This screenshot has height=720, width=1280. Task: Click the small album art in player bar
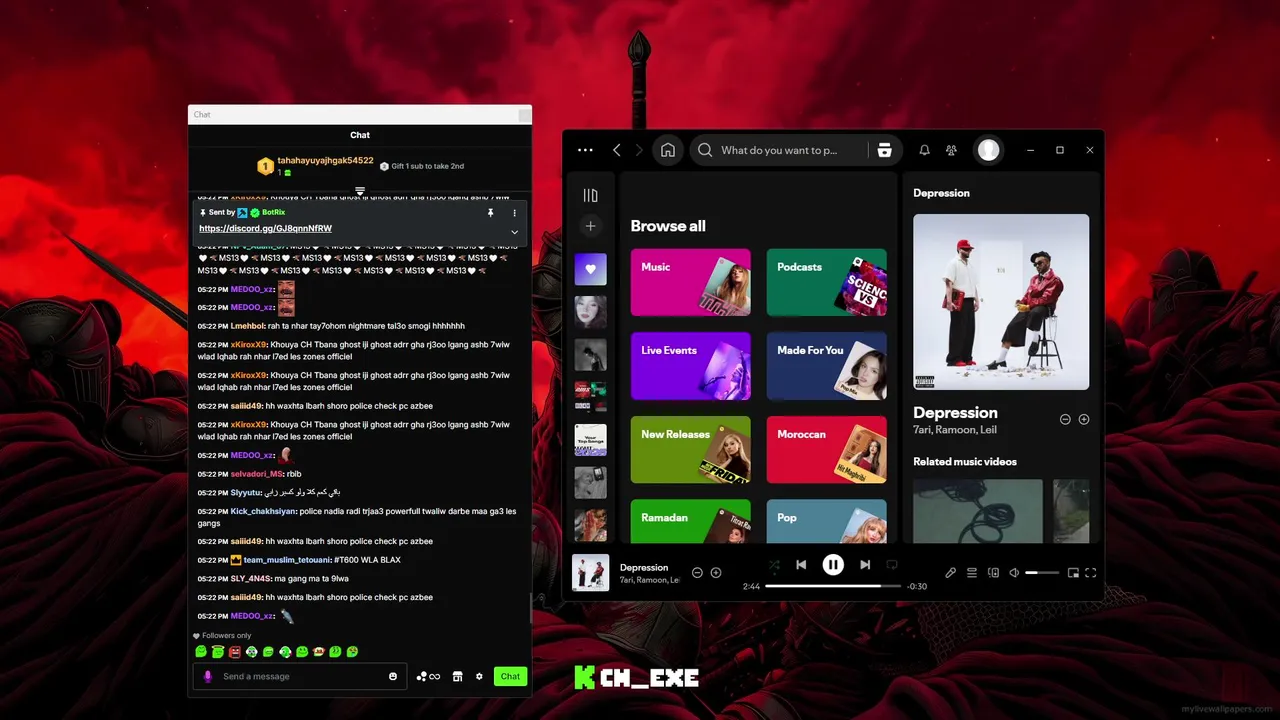click(590, 573)
